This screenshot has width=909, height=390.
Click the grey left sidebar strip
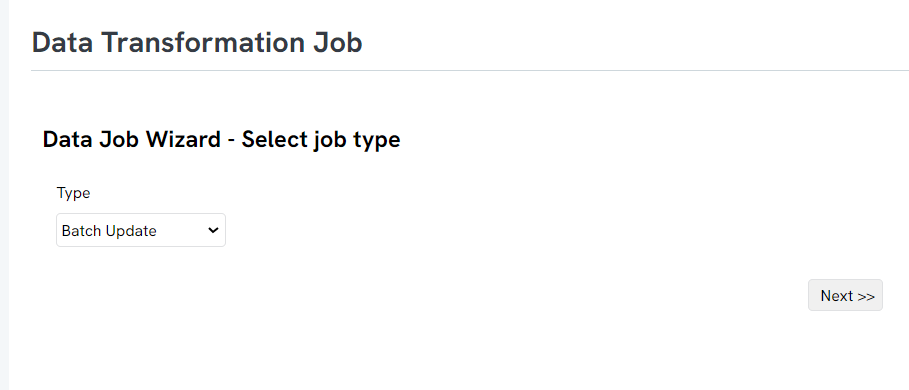[4, 195]
